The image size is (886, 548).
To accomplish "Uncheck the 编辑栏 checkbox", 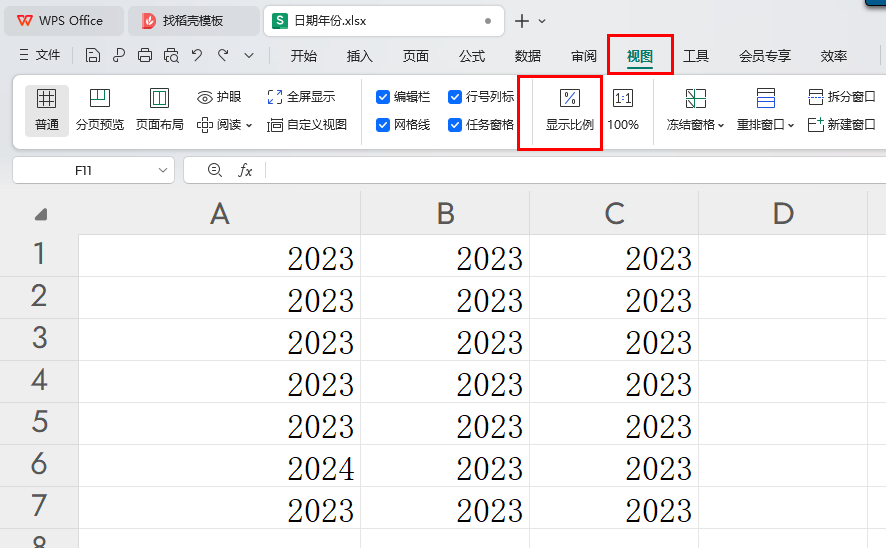I will 383,97.
